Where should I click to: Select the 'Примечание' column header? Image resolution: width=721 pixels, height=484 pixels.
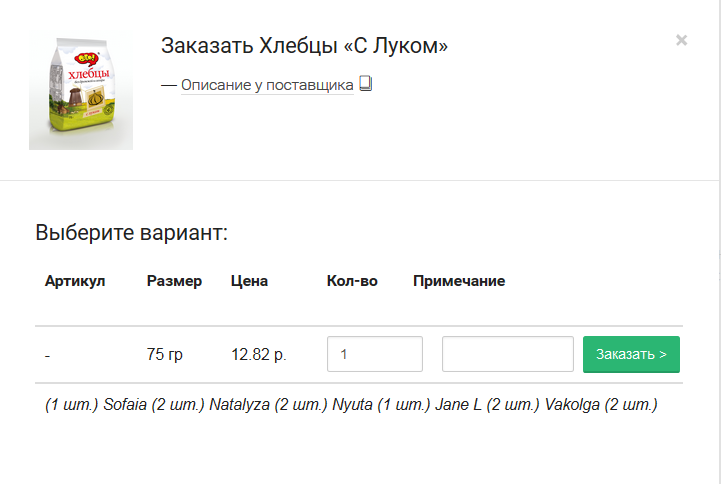pyautogui.click(x=459, y=281)
